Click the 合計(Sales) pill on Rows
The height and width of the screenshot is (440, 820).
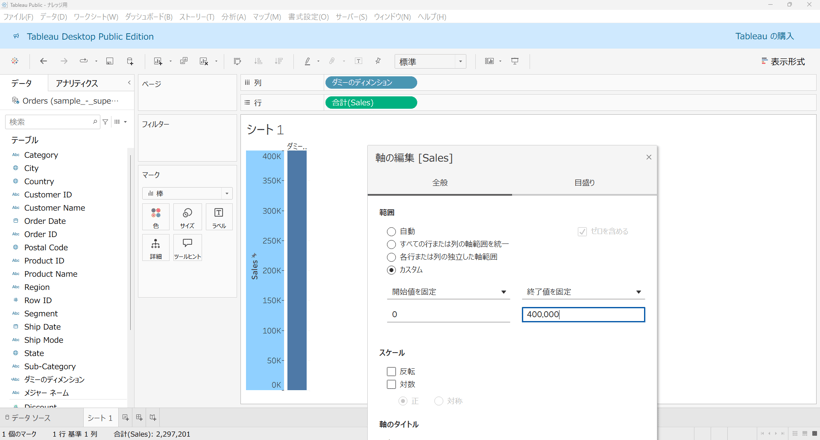[371, 103]
